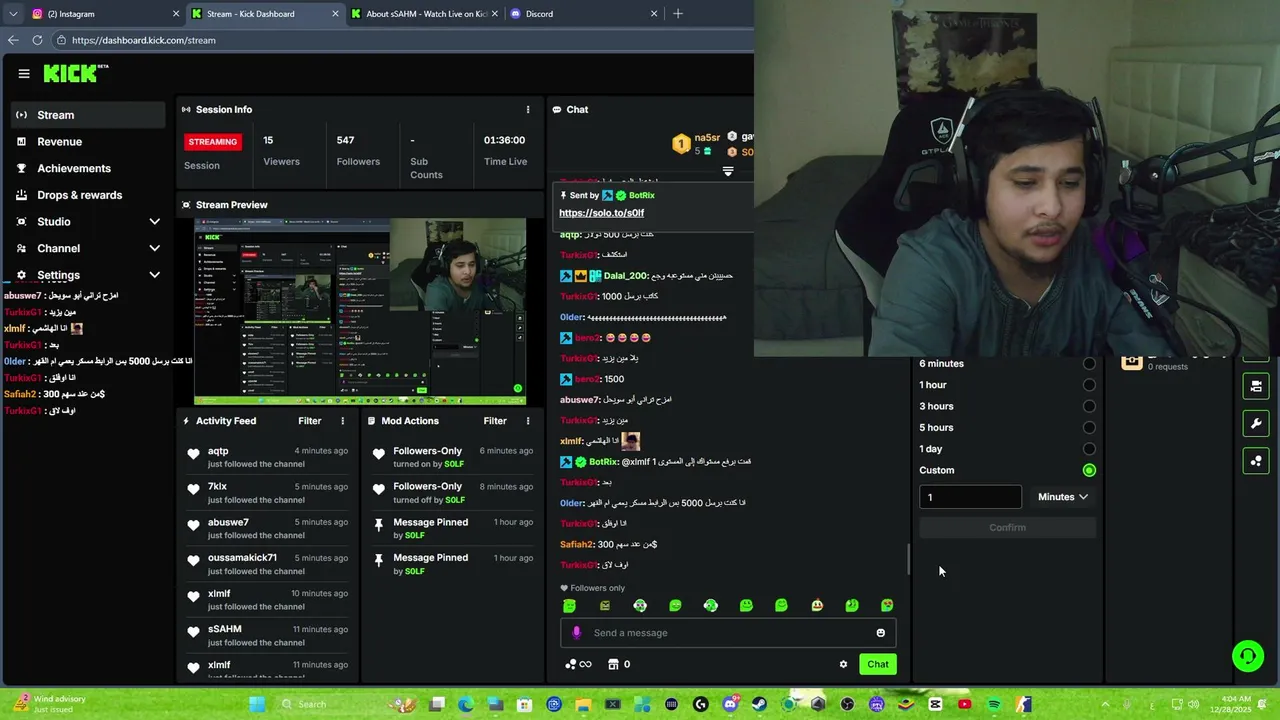This screenshot has height=720, width=1280.
Task: Open the Minutes unit dropdown
Action: (x=1063, y=497)
